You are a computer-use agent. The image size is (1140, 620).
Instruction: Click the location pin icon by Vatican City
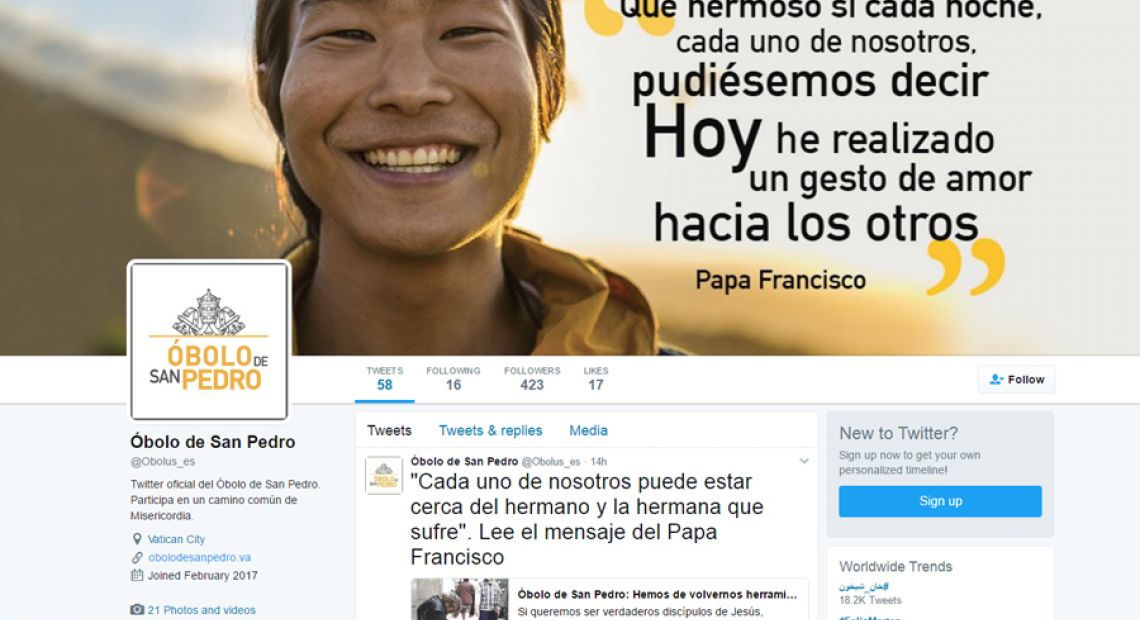[x=137, y=539]
